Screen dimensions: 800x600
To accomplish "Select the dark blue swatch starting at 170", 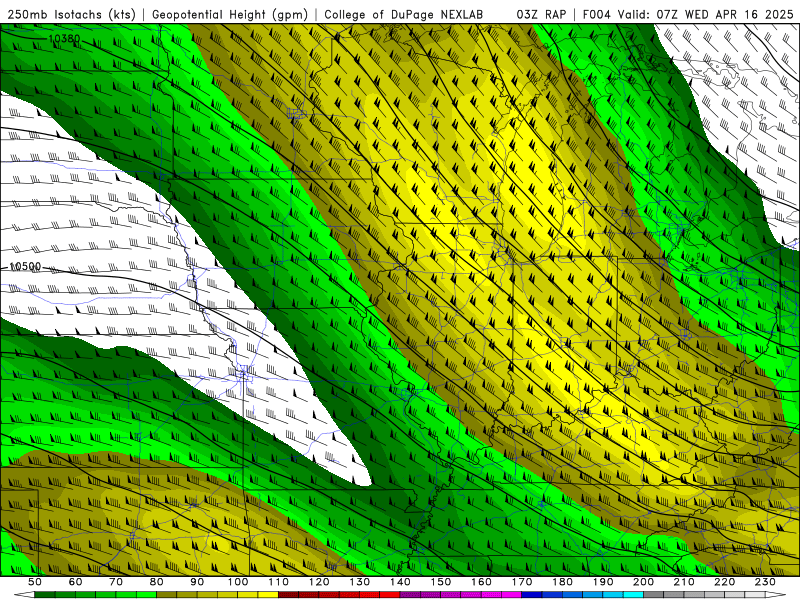I will click(532, 595).
